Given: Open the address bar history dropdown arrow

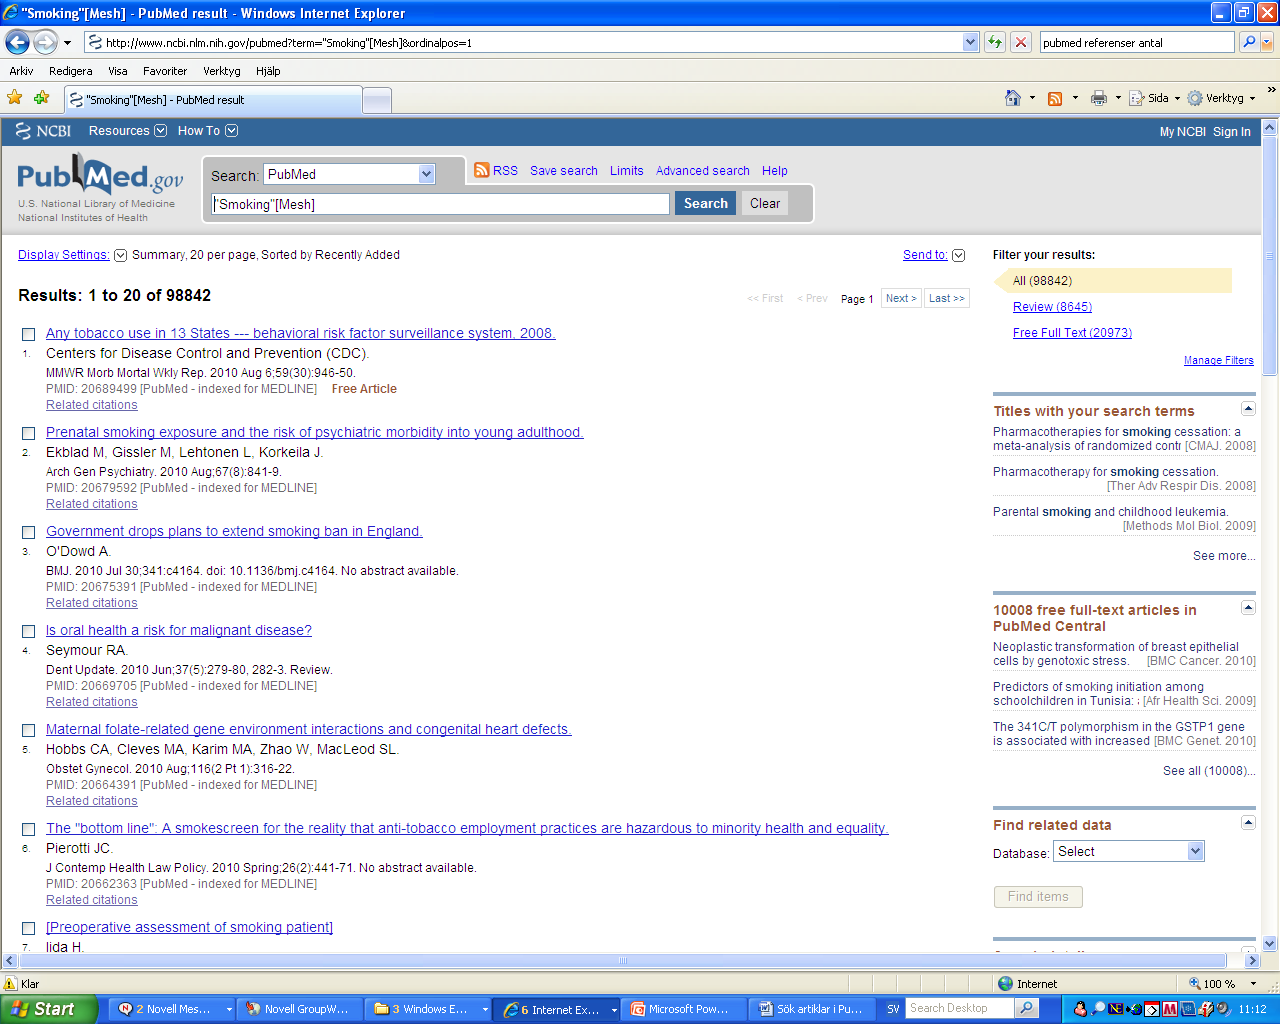Looking at the screenshot, I should 970,42.
